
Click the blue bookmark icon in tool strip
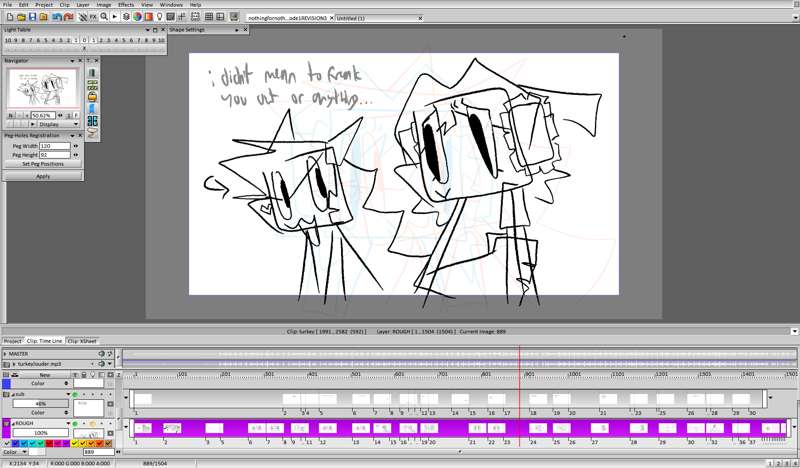point(92,109)
